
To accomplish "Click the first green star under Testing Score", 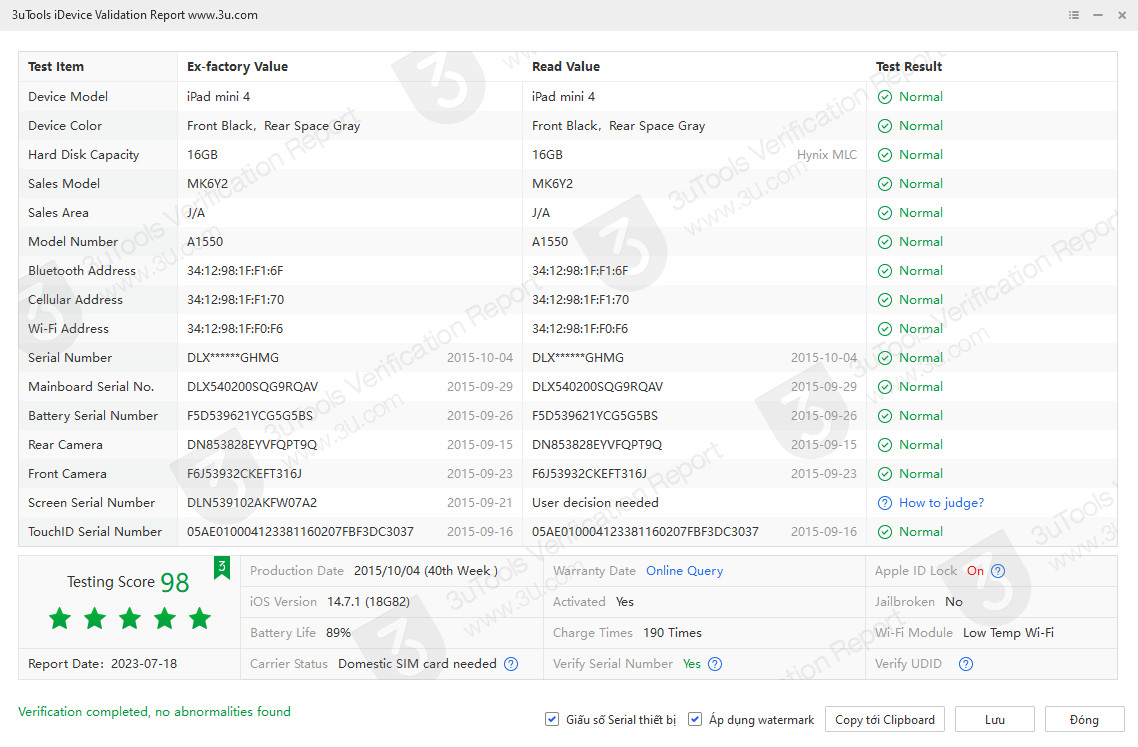I will [60, 618].
